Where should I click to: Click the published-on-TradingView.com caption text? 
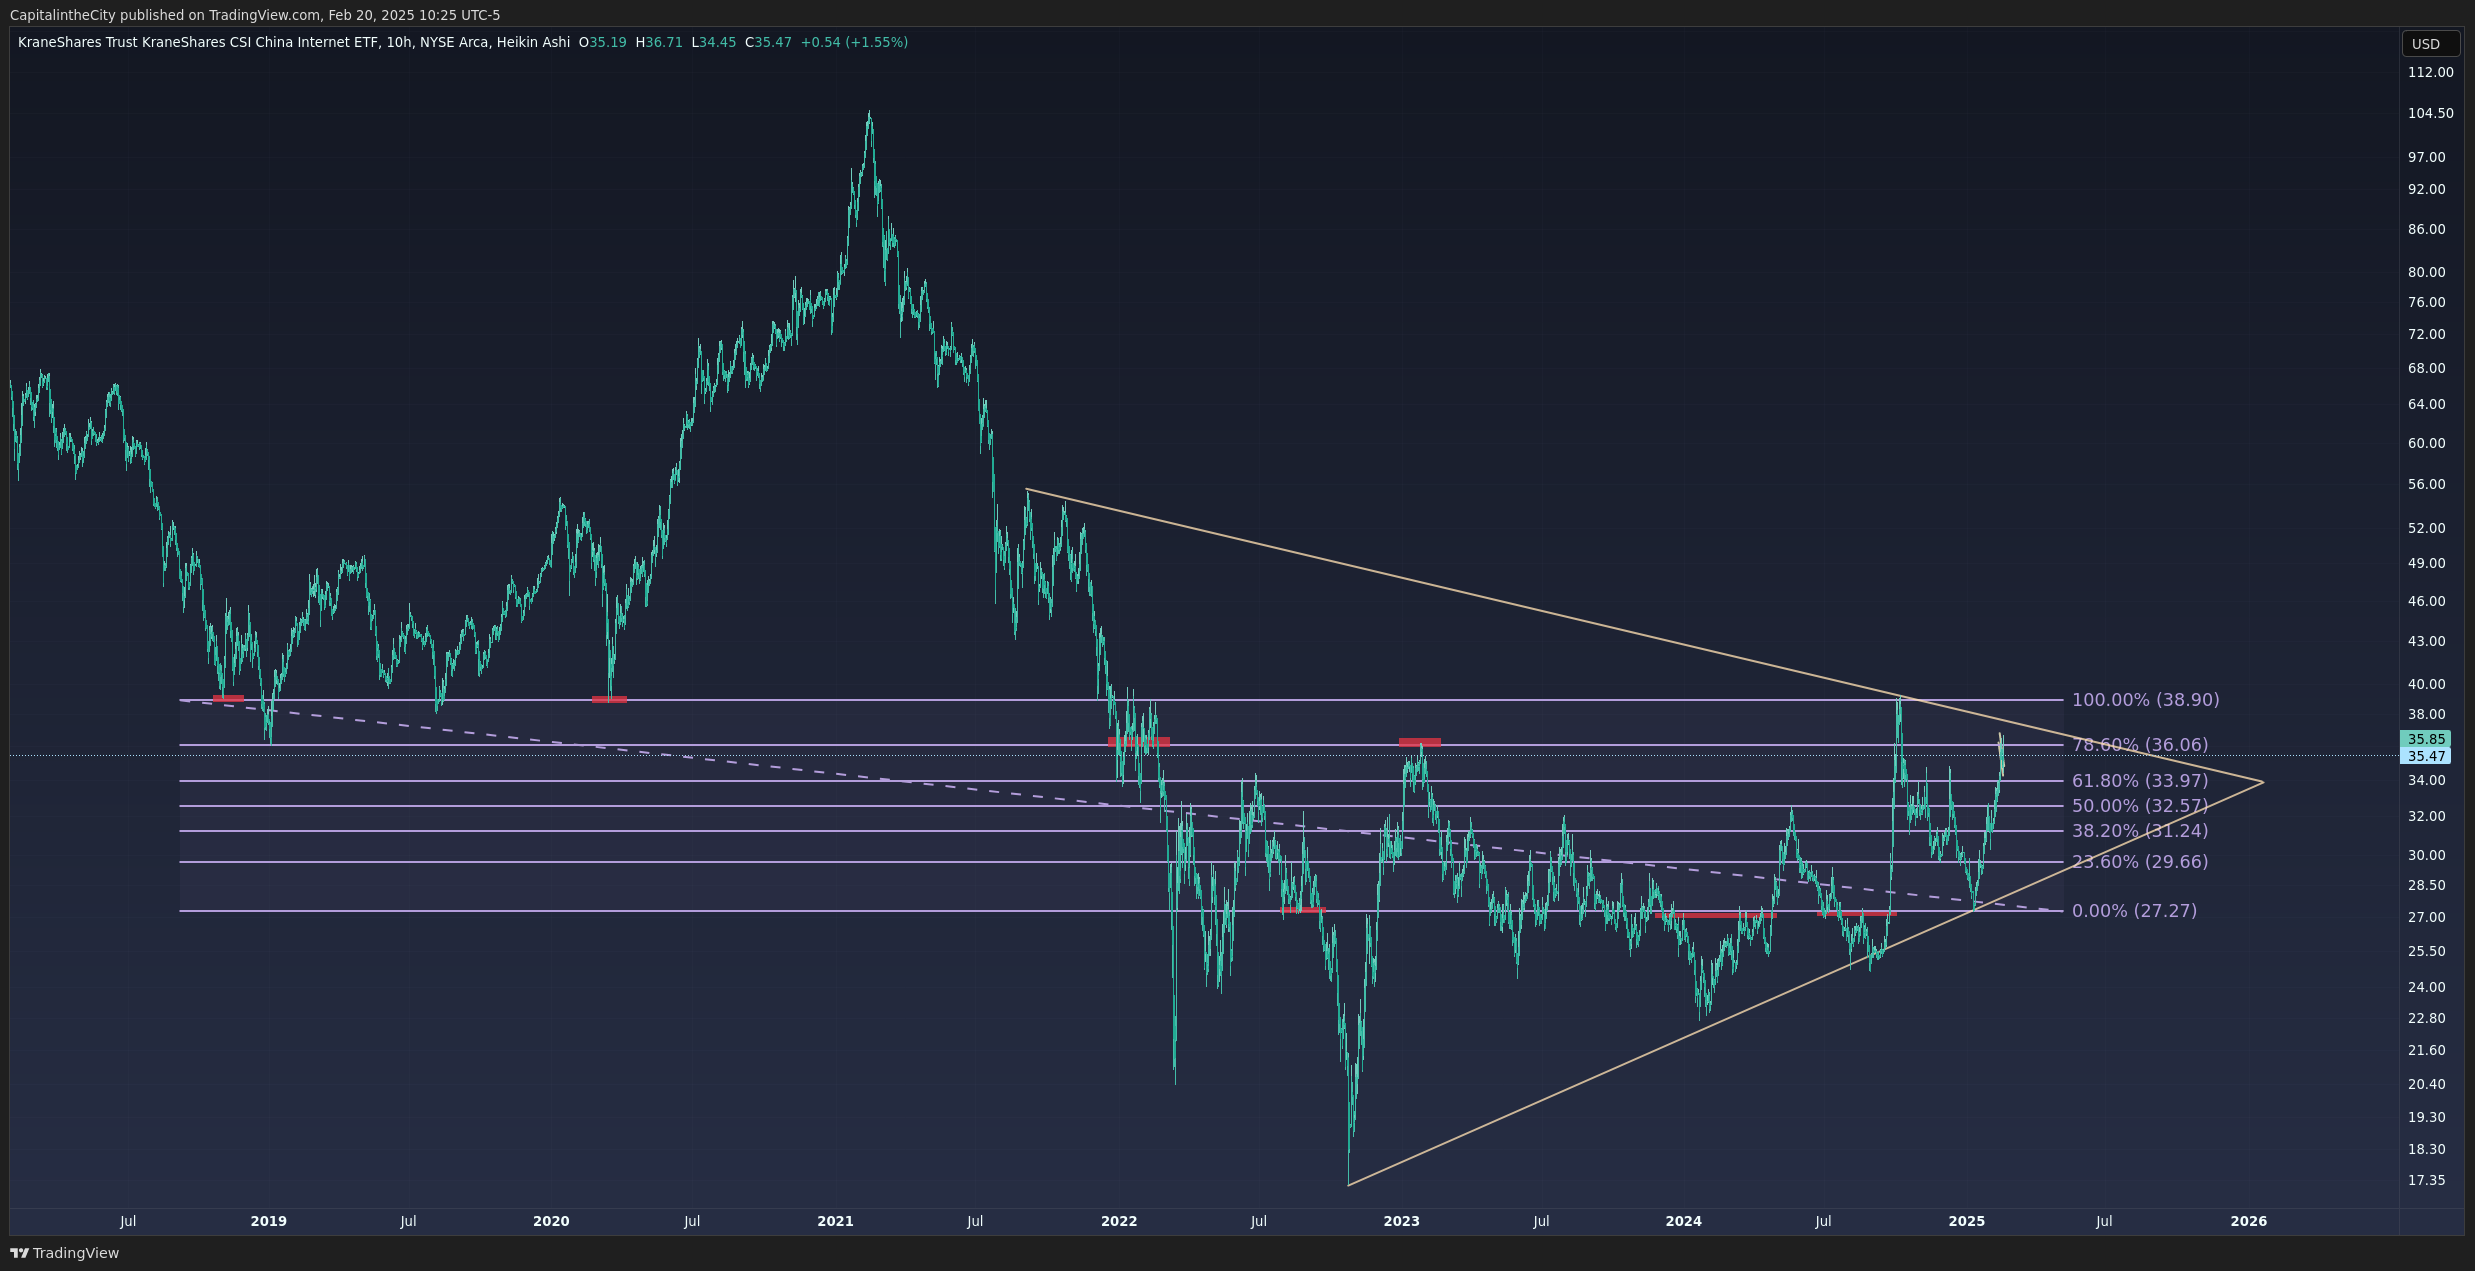click(x=255, y=15)
